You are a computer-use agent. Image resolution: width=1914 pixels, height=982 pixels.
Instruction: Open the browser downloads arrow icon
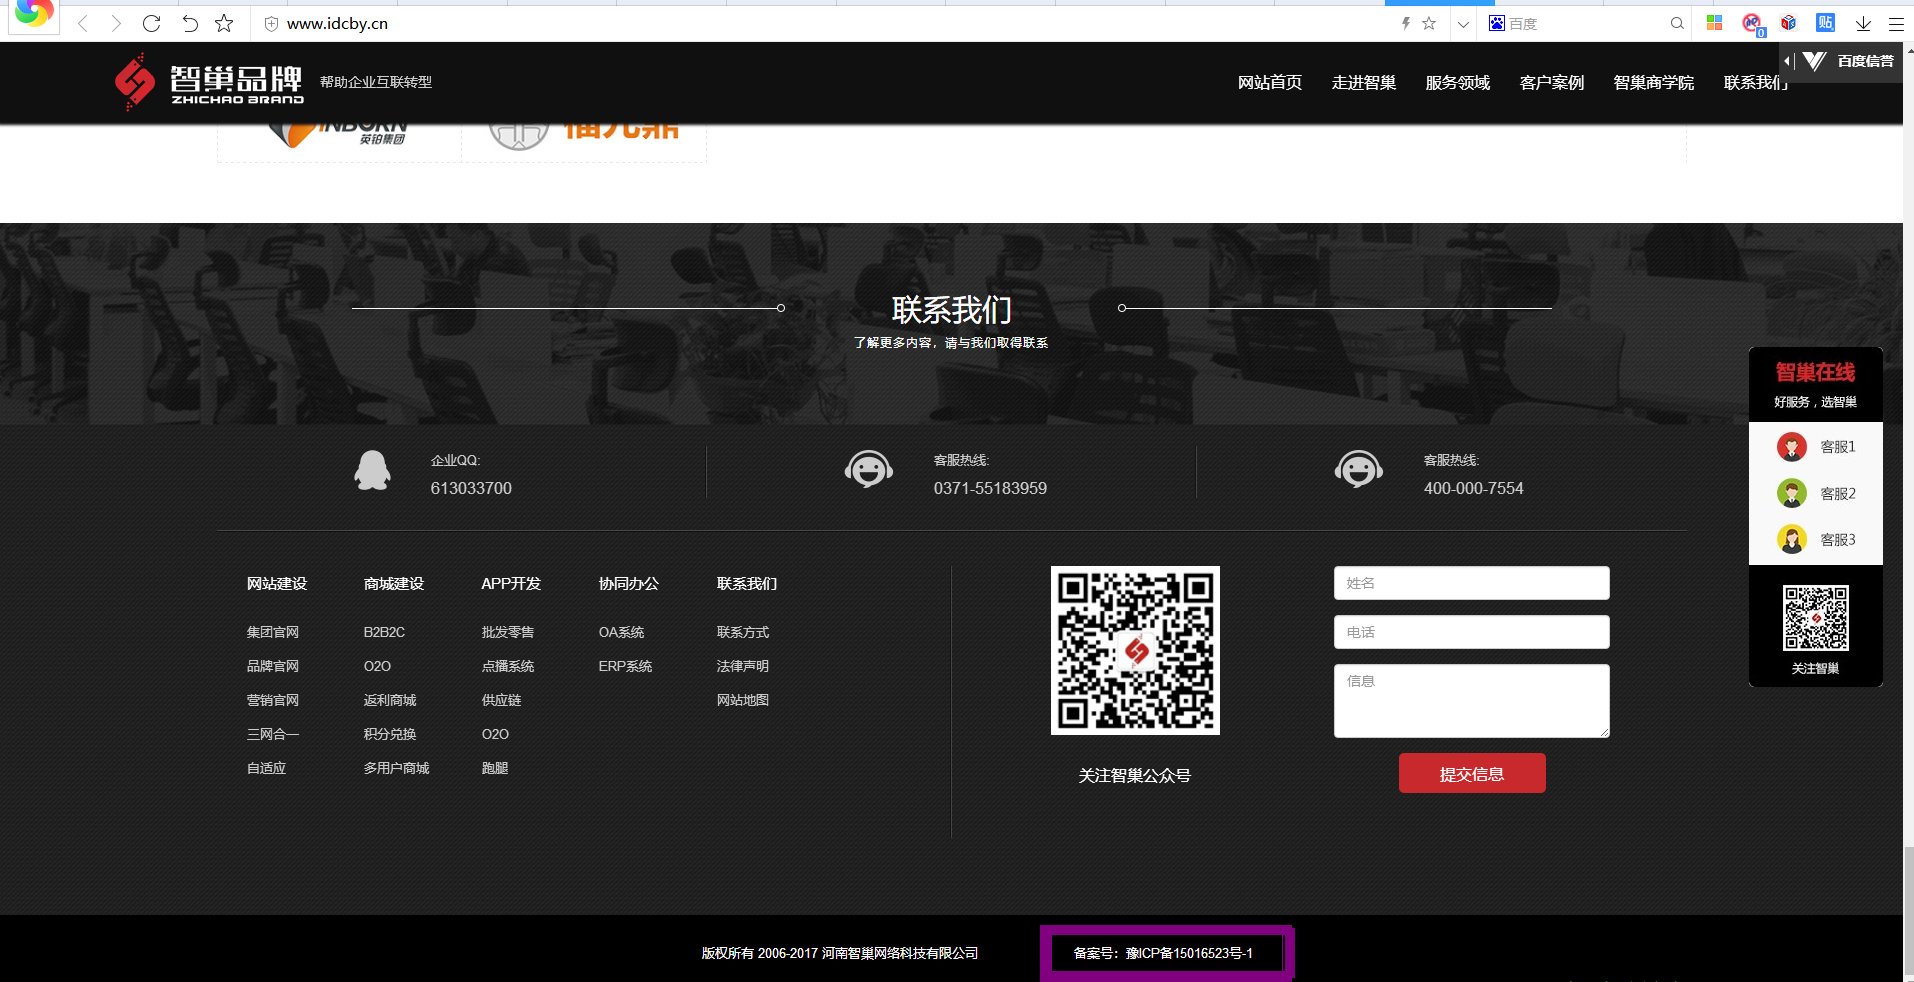click(1863, 23)
